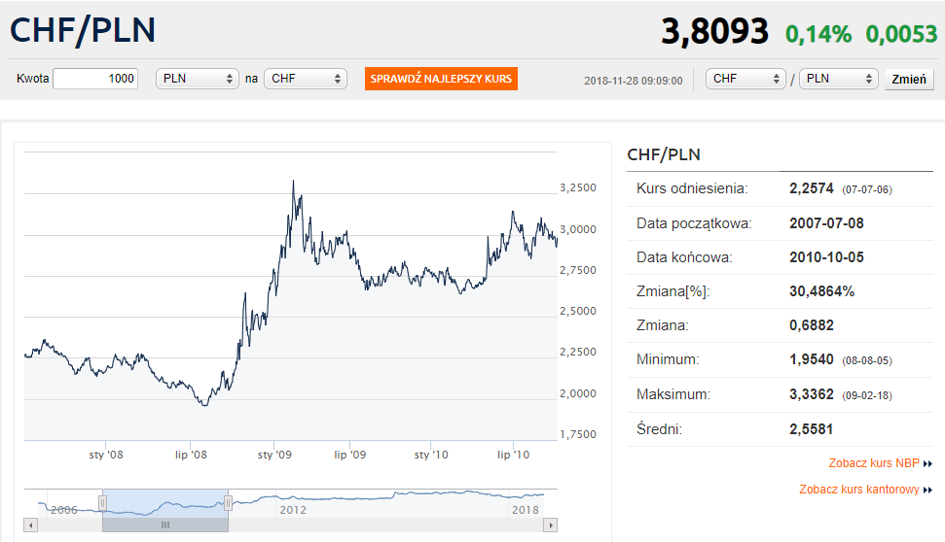The height and width of the screenshot is (542, 945).
Task: Click the Średni value 2,5581
Action: [x=811, y=429]
